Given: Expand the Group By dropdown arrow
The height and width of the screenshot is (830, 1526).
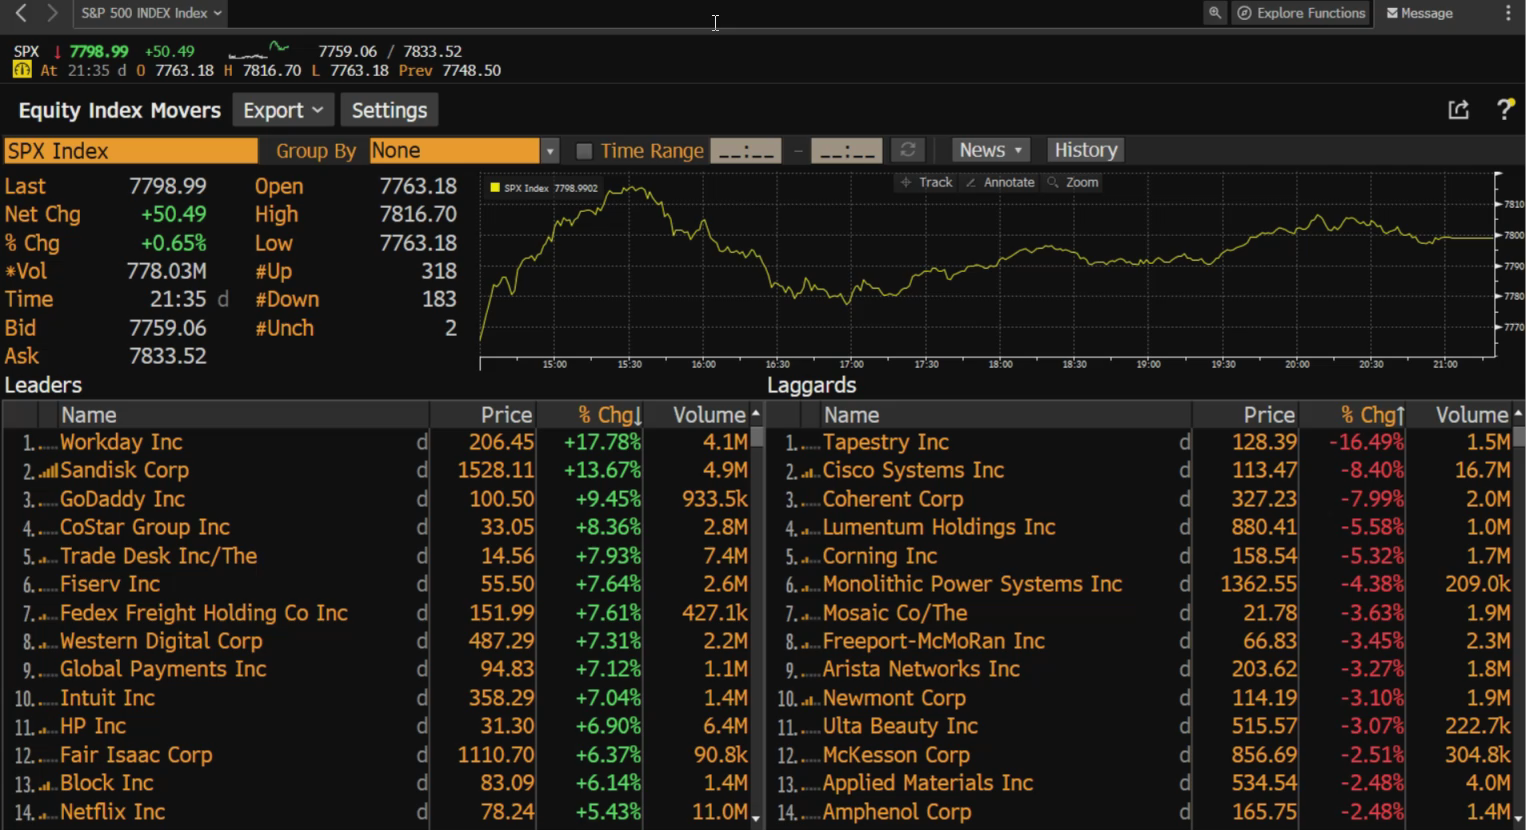Looking at the screenshot, I should click(550, 151).
